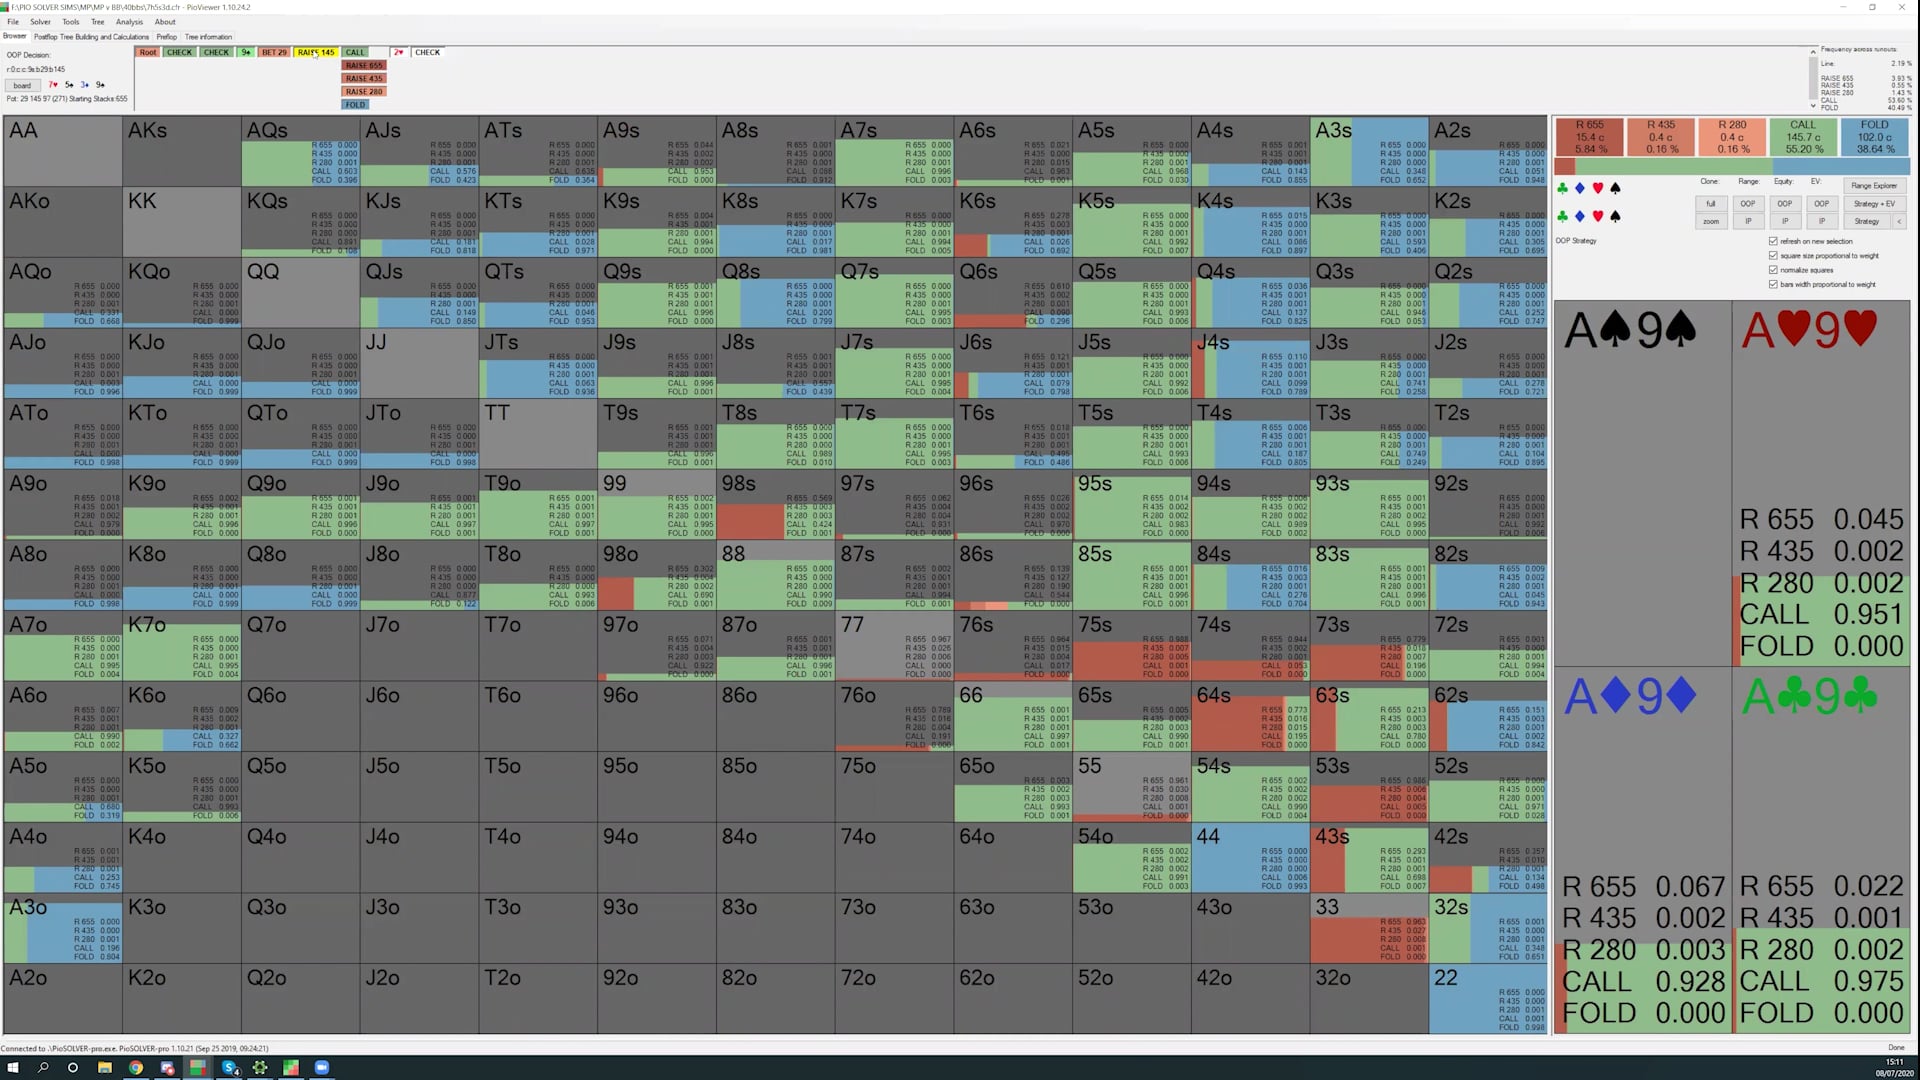Toggle square size proportional to weight
1920x1080 pixels.
pos(1773,256)
